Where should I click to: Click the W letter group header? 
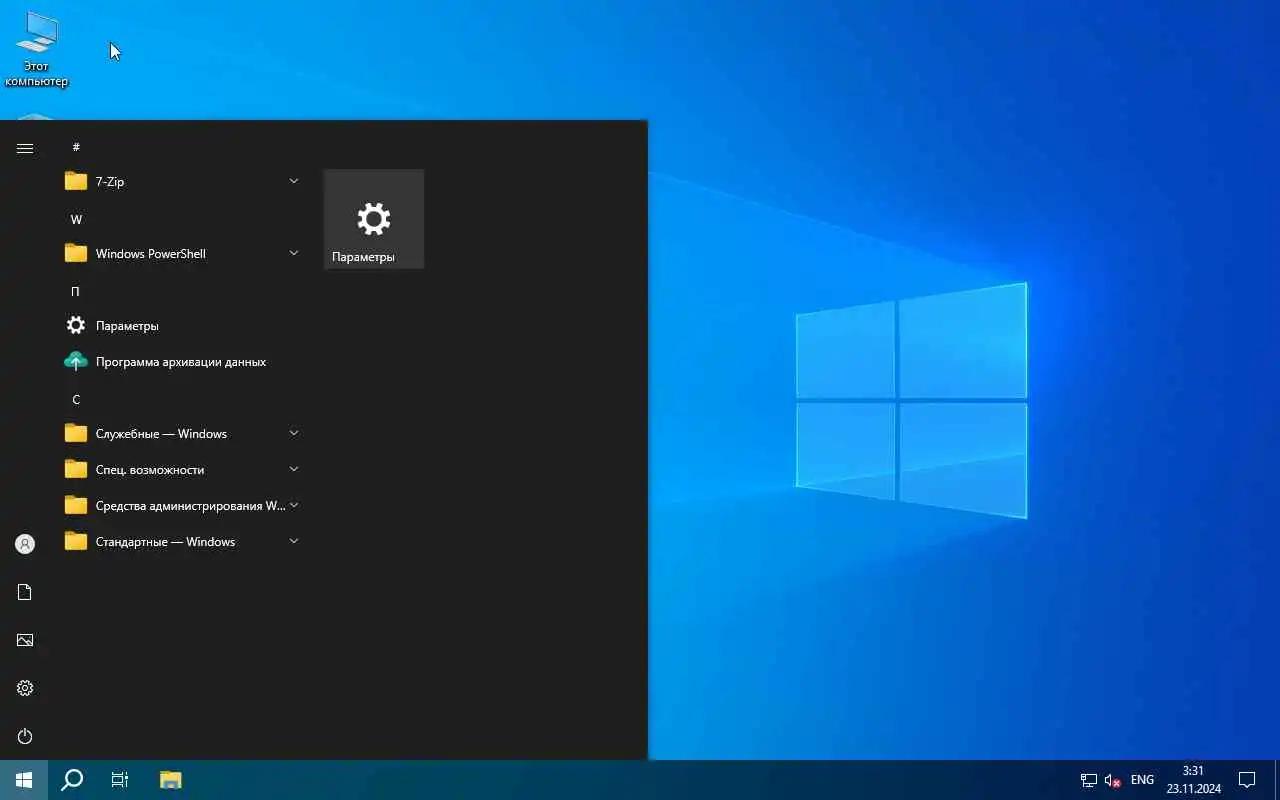tap(76, 219)
